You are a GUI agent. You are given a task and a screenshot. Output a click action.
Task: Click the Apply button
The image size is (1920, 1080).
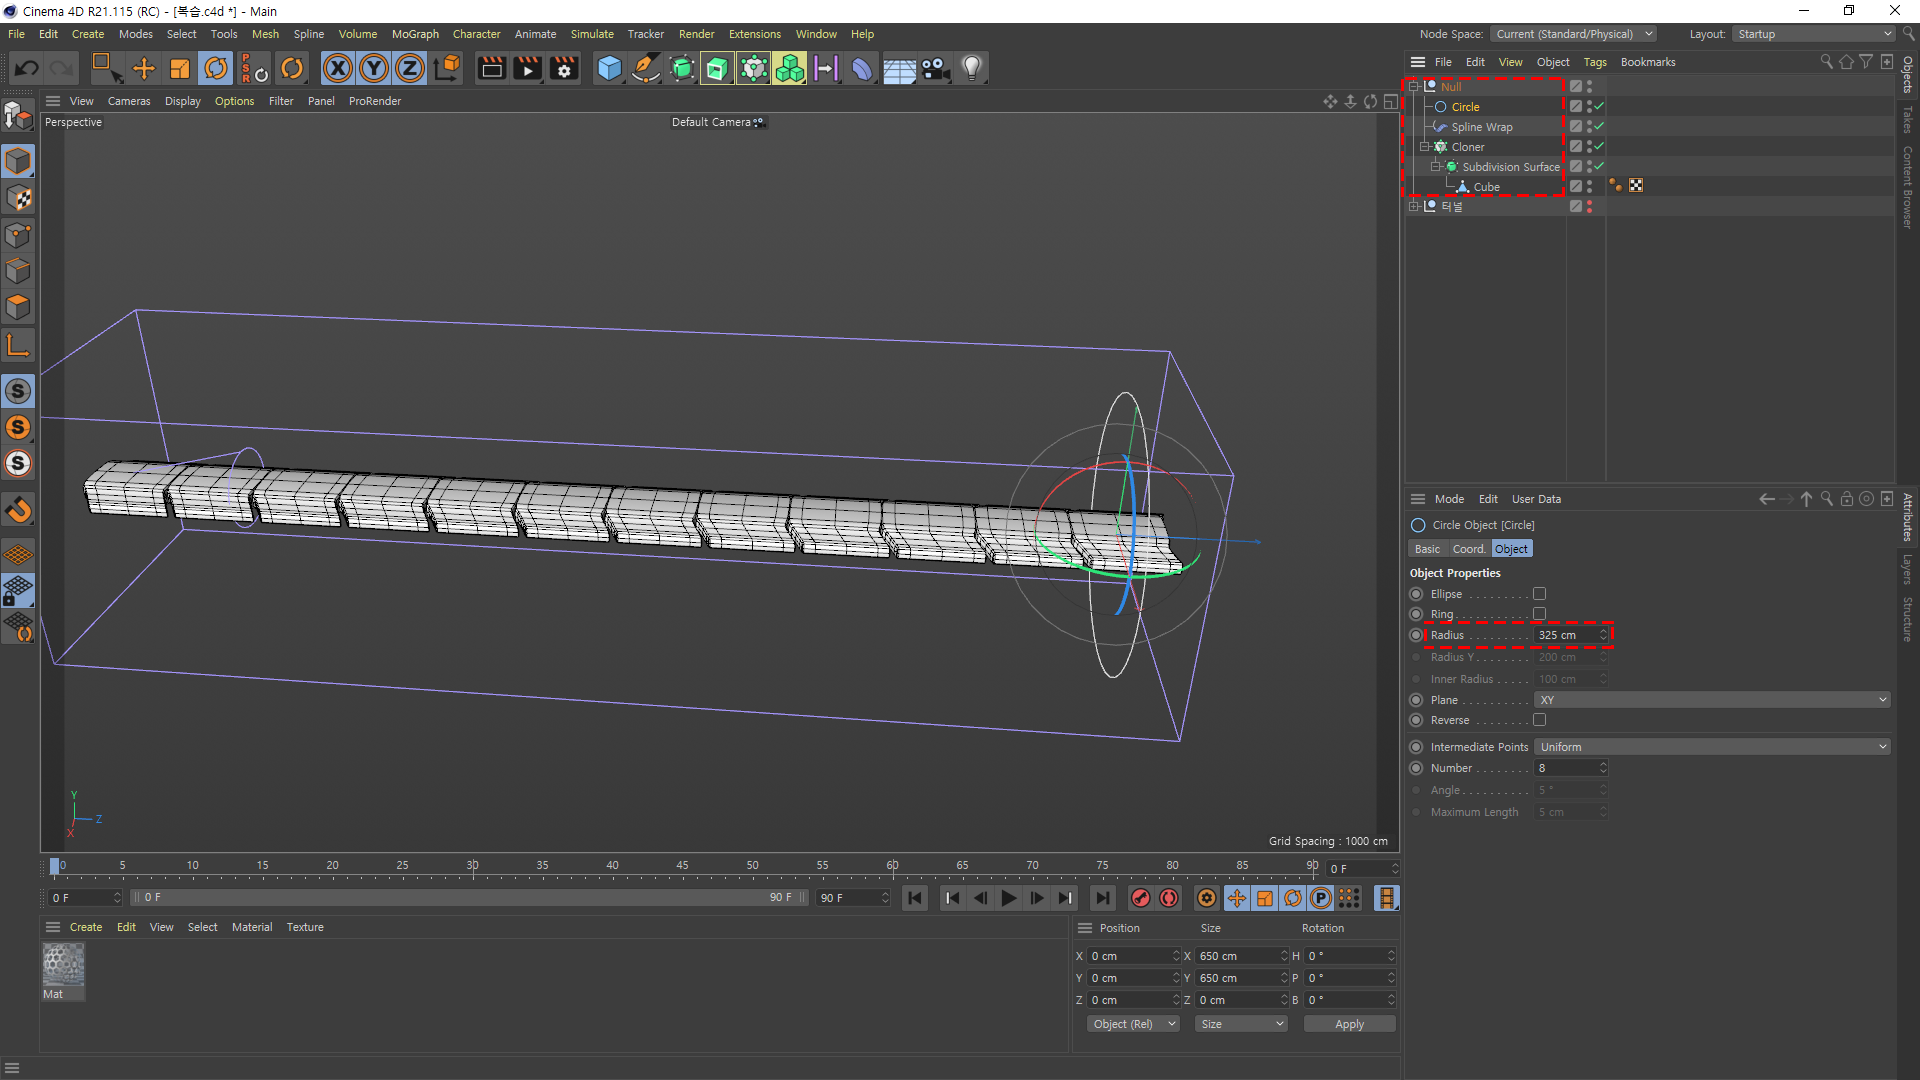point(1348,1024)
